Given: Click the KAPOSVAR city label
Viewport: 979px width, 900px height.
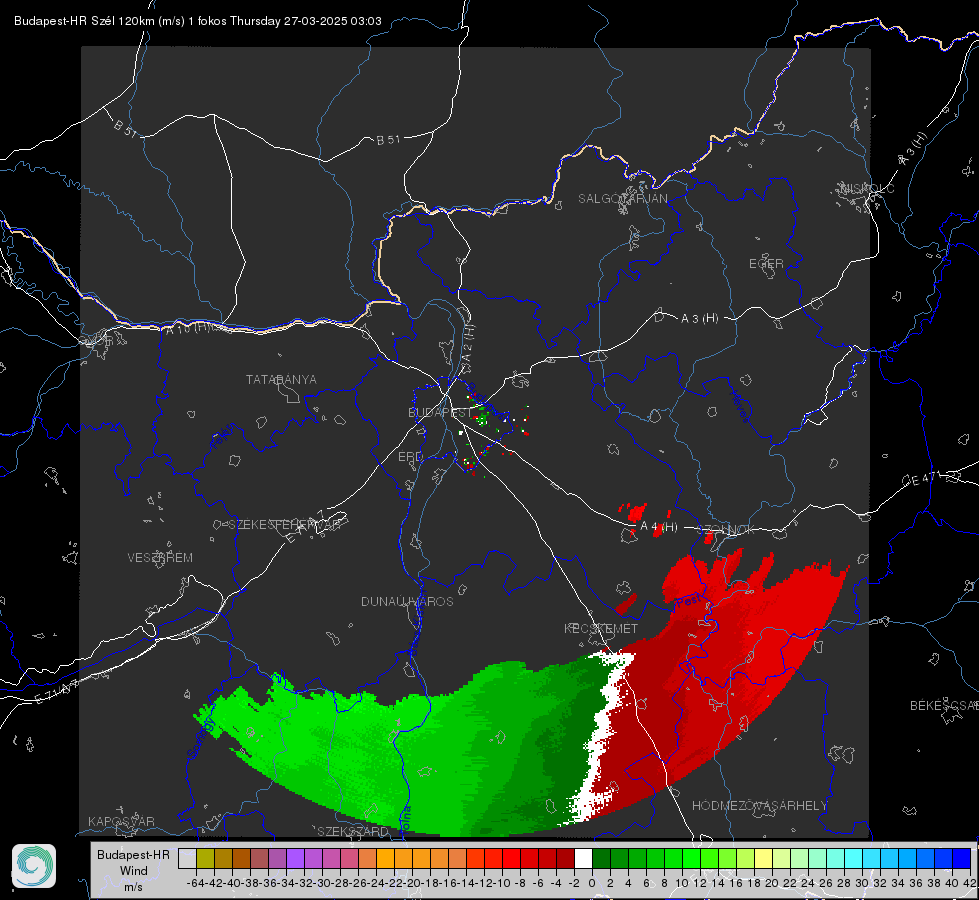Looking at the screenshot, I should [x=121, y=821].
